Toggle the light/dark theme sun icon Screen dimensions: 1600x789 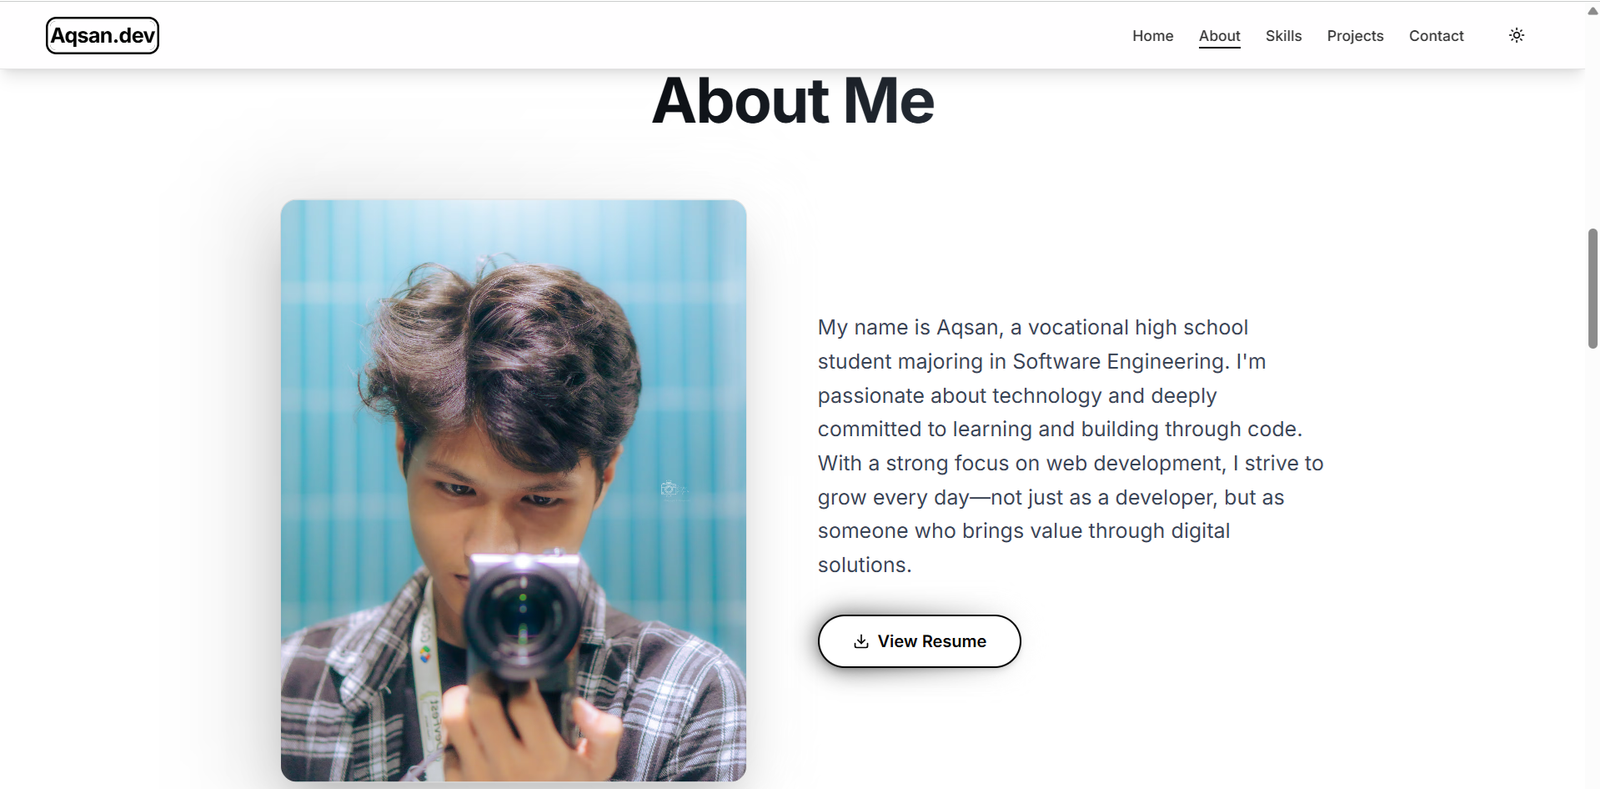[1516, 35]
